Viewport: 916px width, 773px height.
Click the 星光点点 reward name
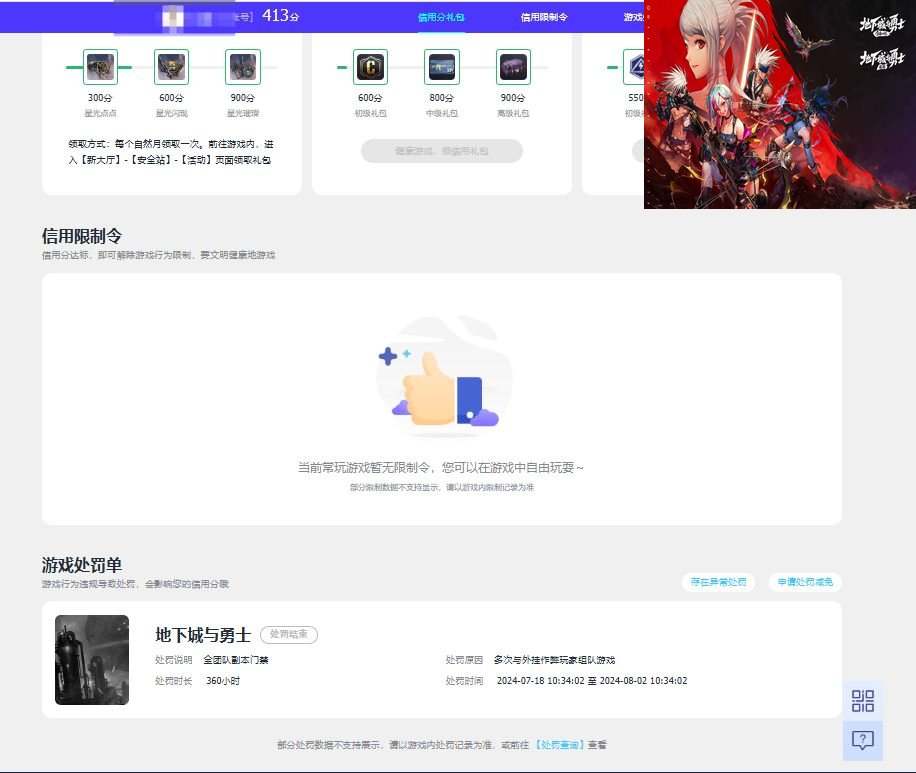(x=100, y=113)
